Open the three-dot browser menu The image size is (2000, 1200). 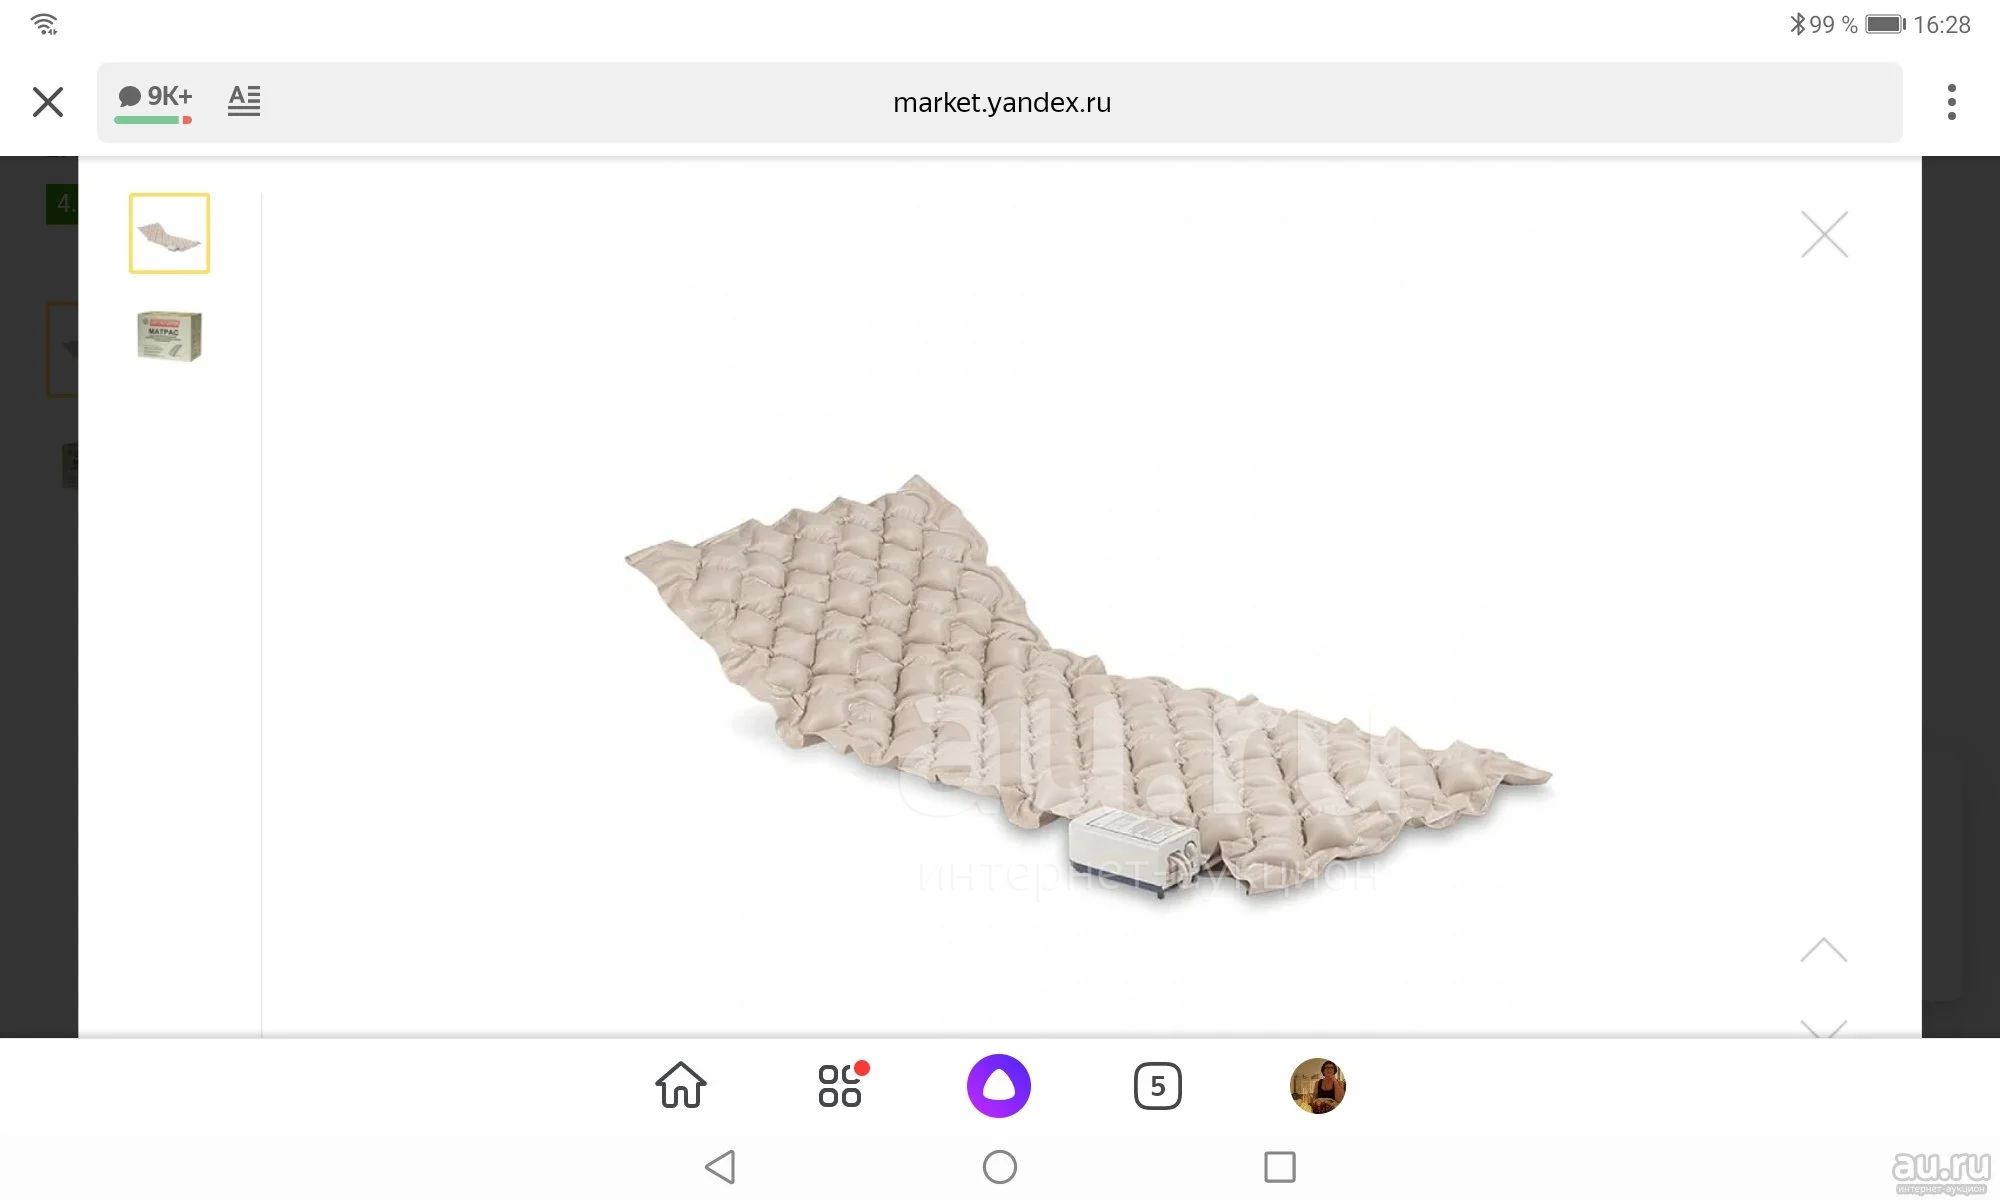[1951, 102]
